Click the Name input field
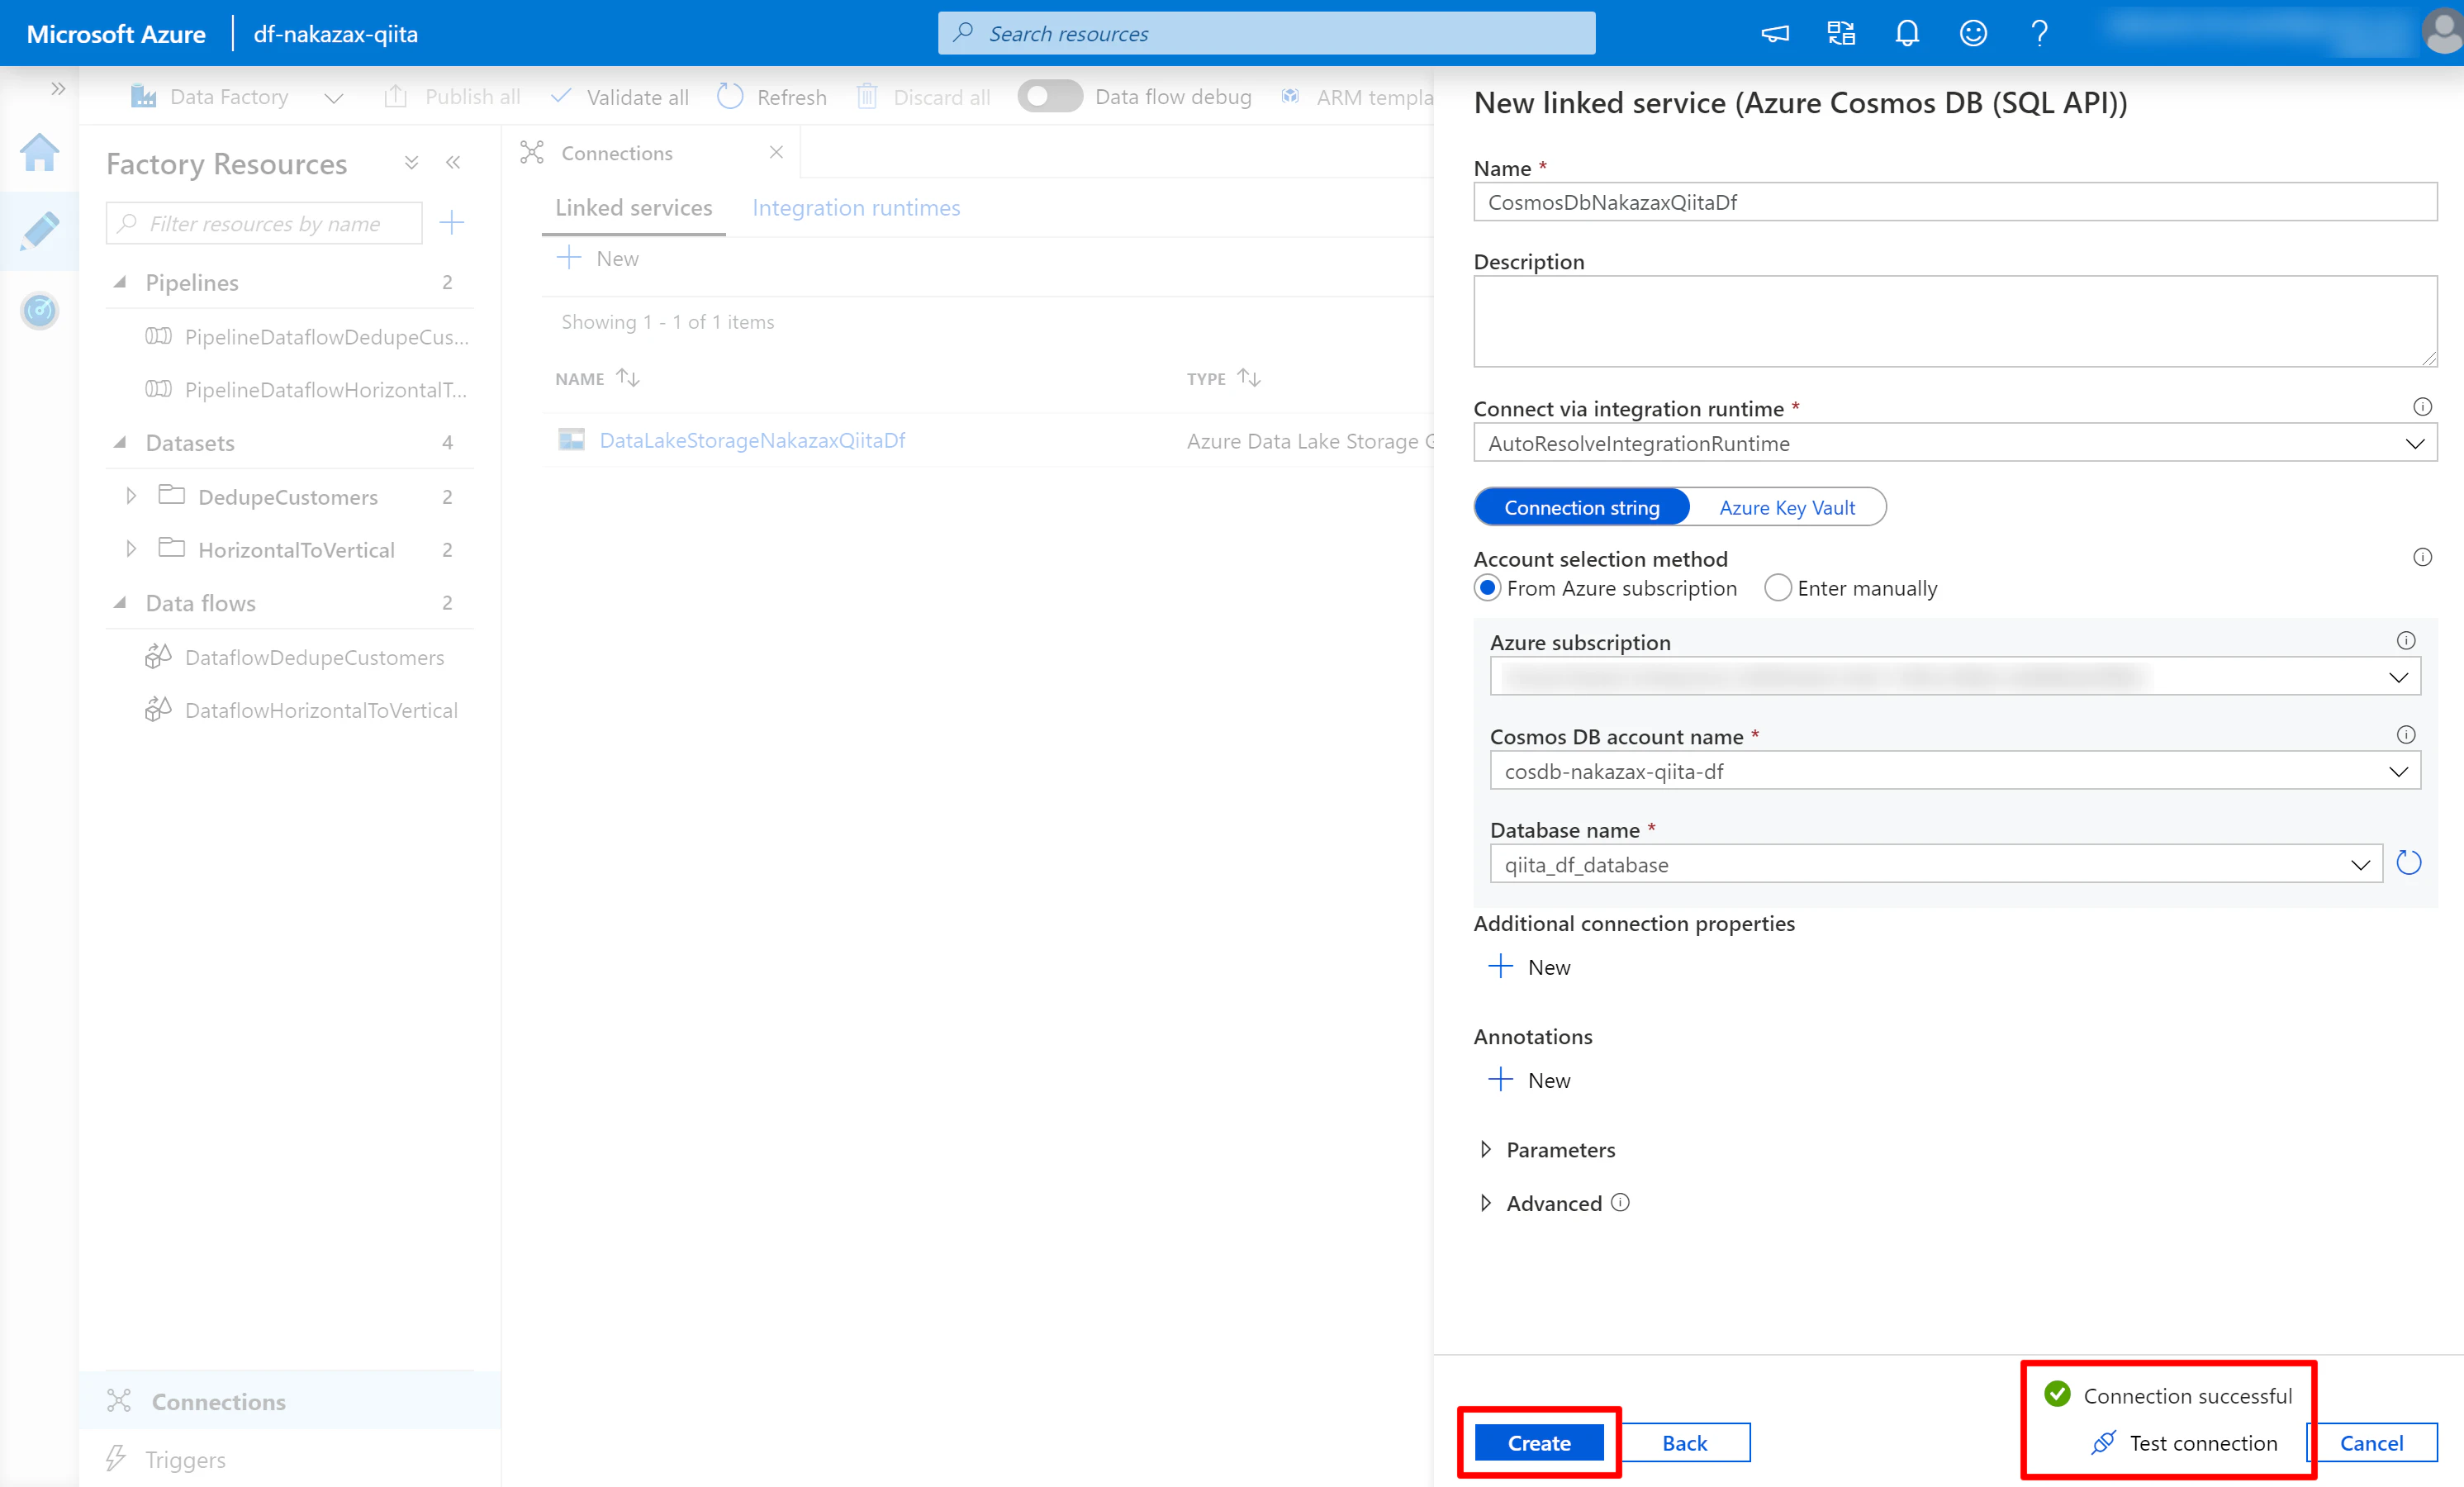This screenshot has height=1487, width=2464. [1955, 202]
